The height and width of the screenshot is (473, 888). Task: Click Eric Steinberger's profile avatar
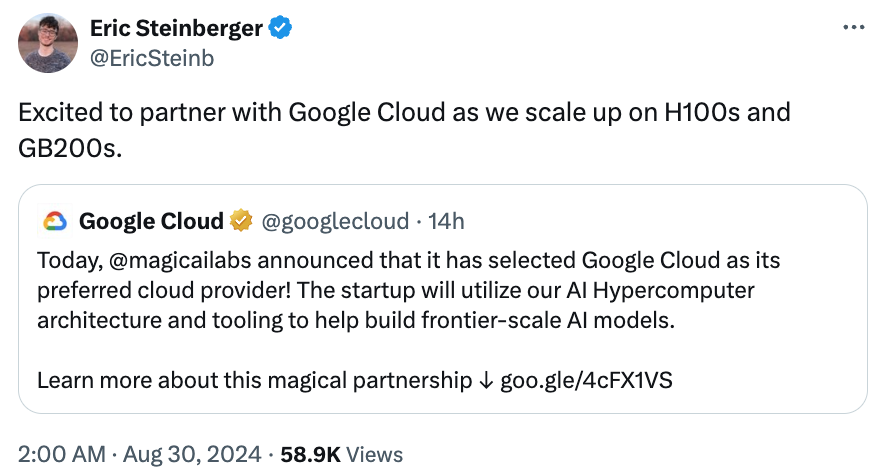click(47, 43)
